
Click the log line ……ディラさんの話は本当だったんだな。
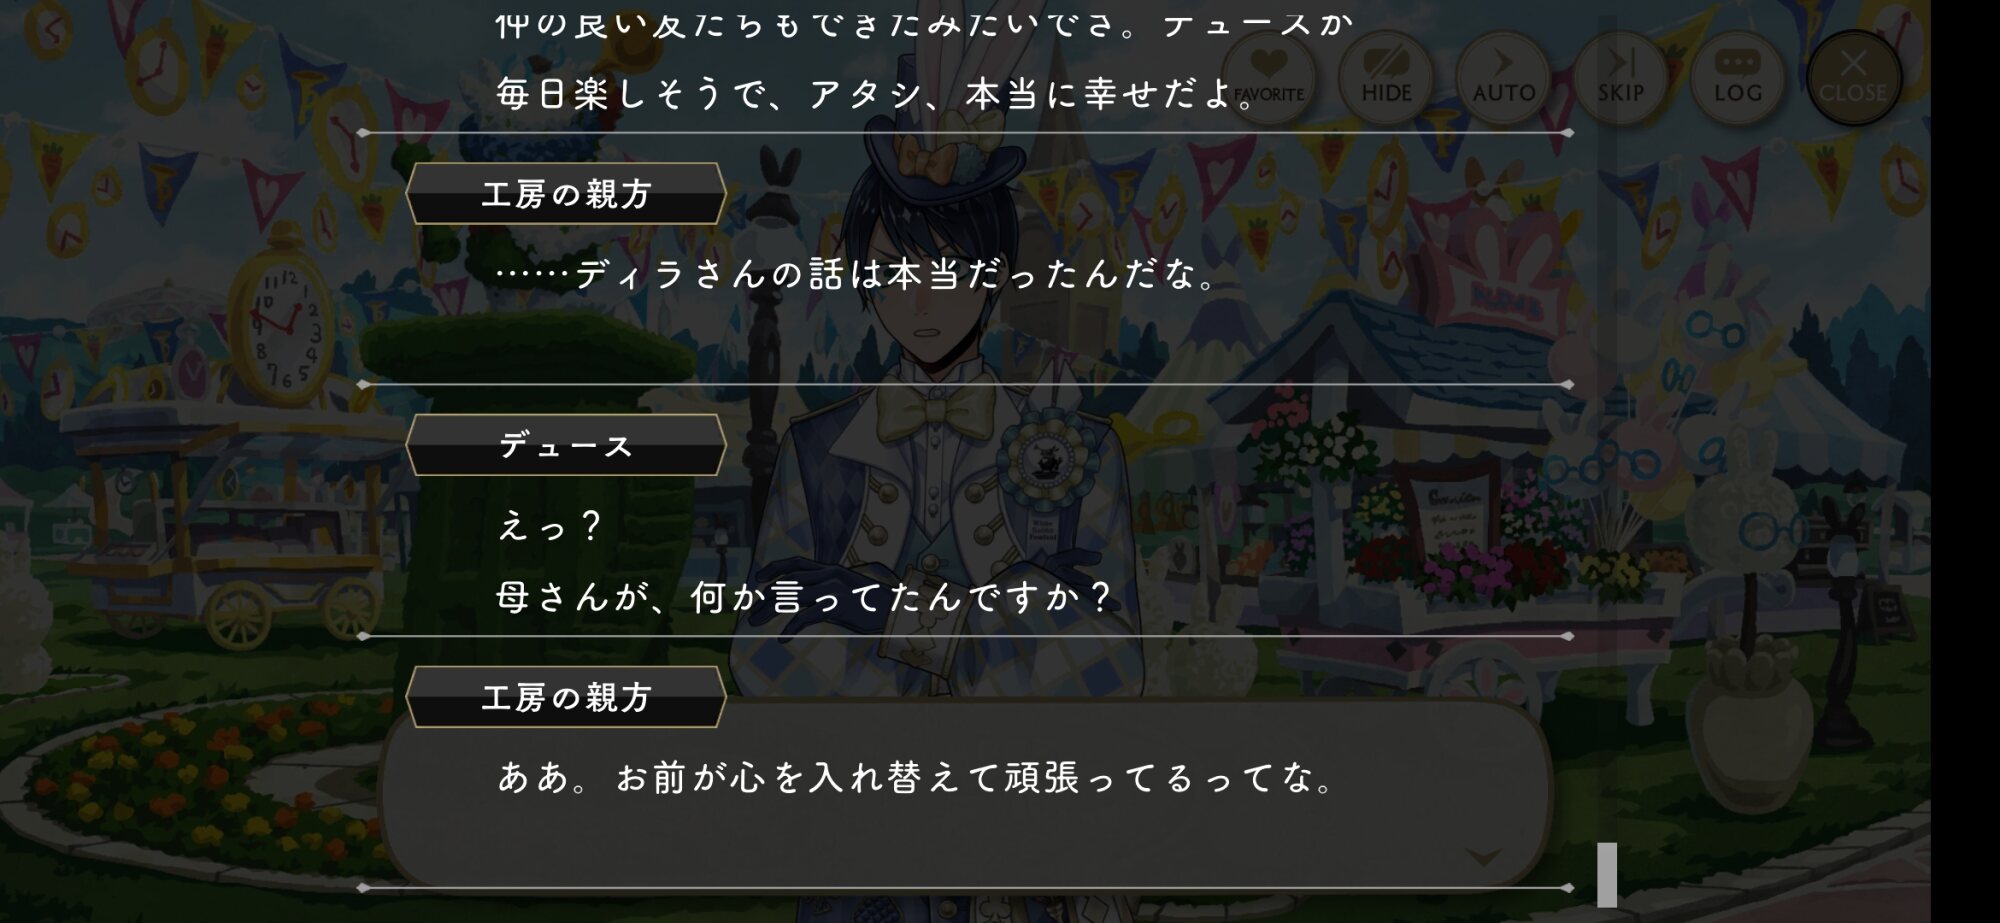tap(856, 274)
